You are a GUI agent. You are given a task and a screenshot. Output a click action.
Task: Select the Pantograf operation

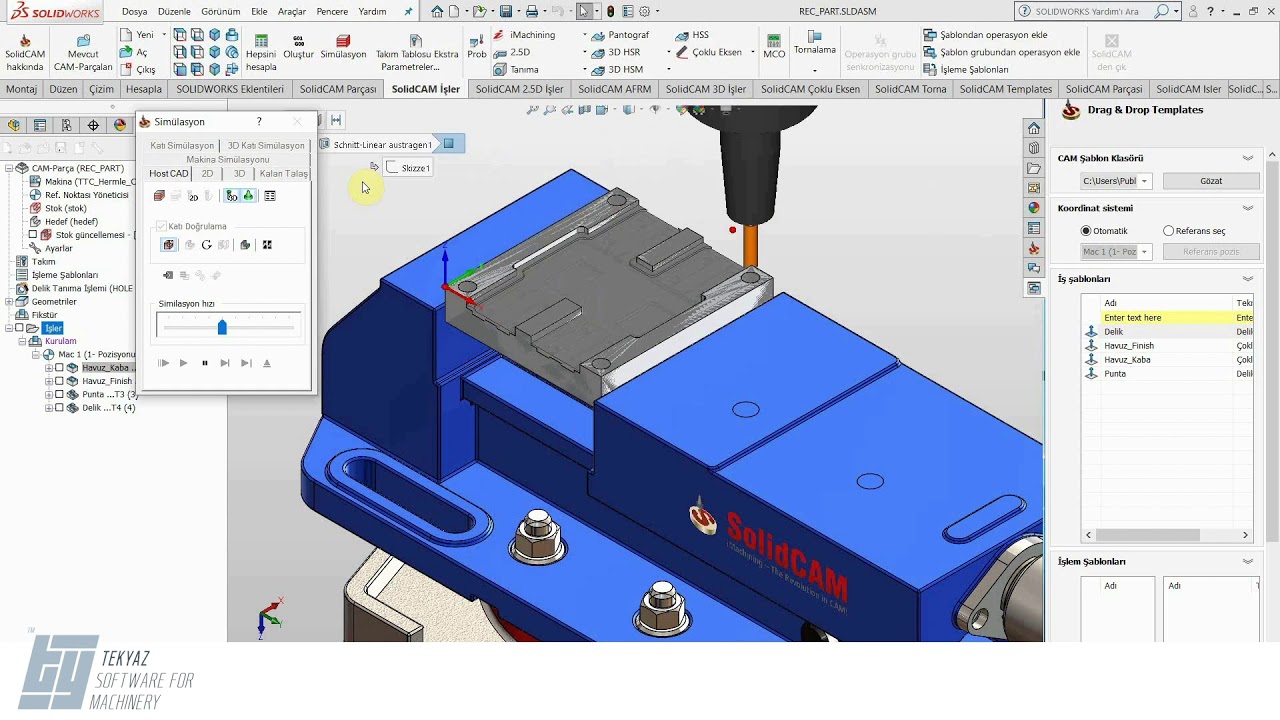click(x=619, y=35)
